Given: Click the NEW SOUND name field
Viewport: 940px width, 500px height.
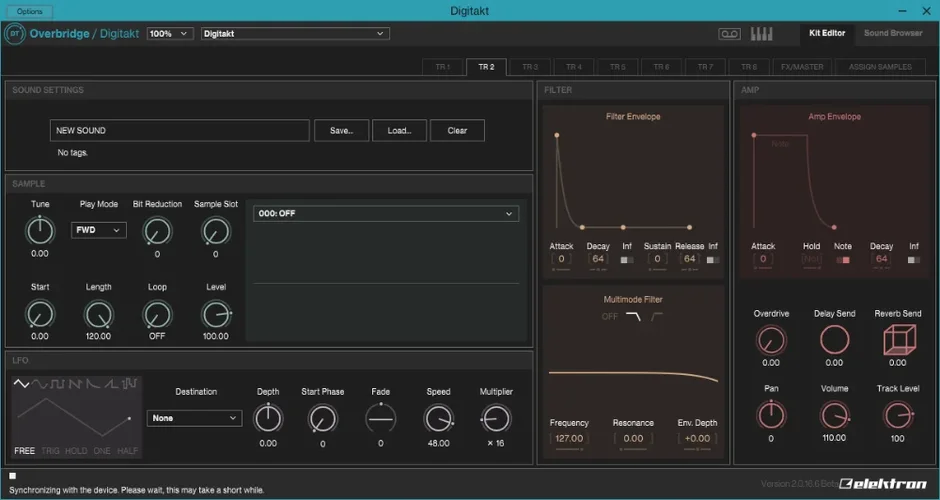Looking at the screenshot, I should pyautogui.click(x=180, y=131).
